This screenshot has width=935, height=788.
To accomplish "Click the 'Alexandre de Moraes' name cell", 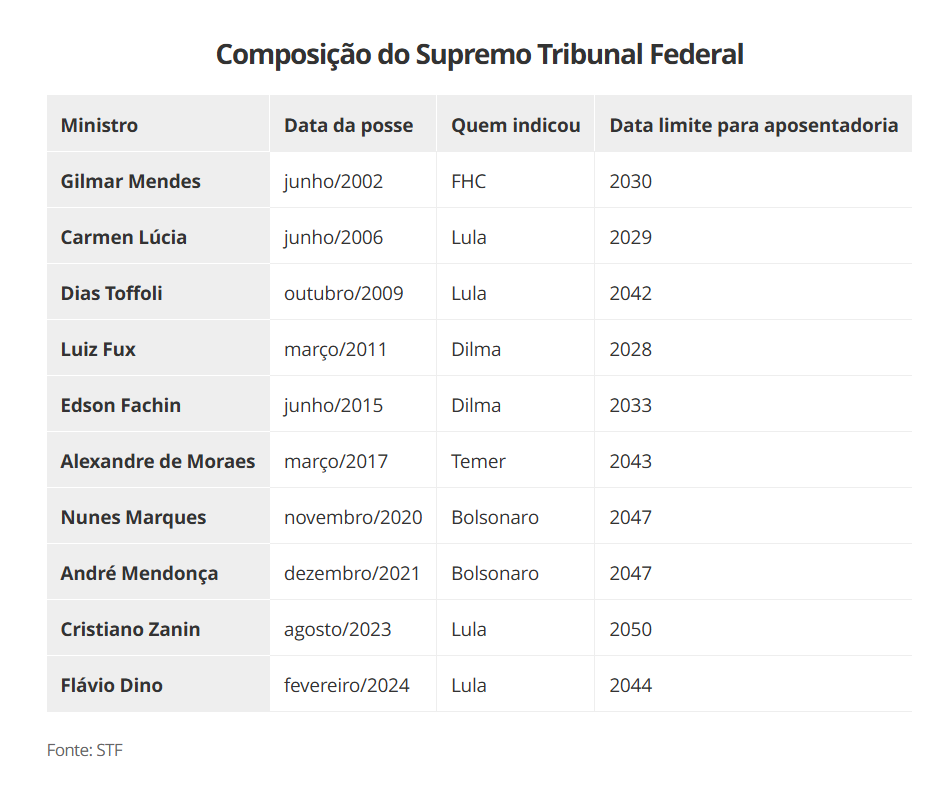I will [157, 461].
